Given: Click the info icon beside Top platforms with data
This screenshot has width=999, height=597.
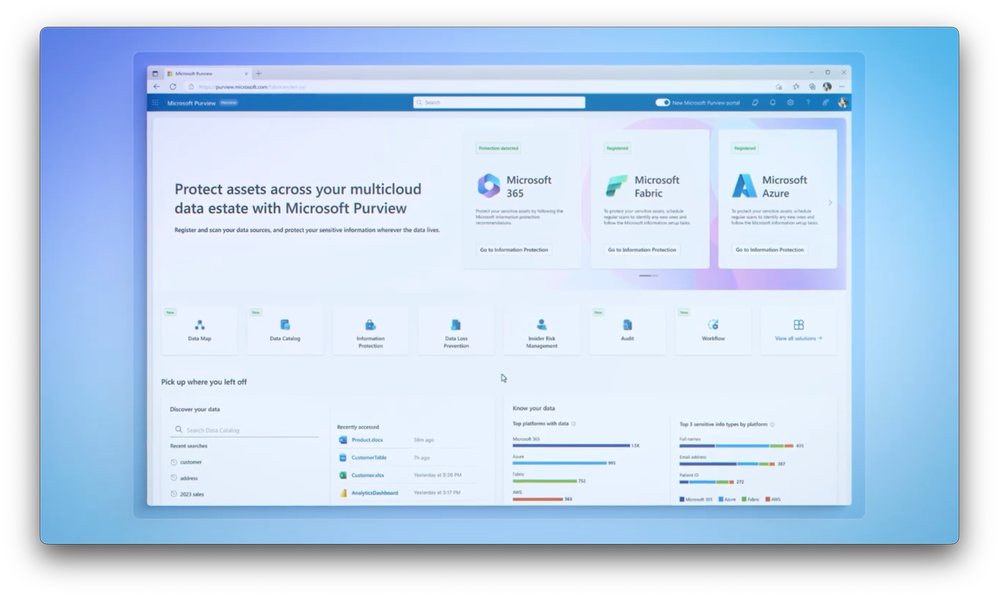Looking at the screenshot, I should [x=573, y=424].
